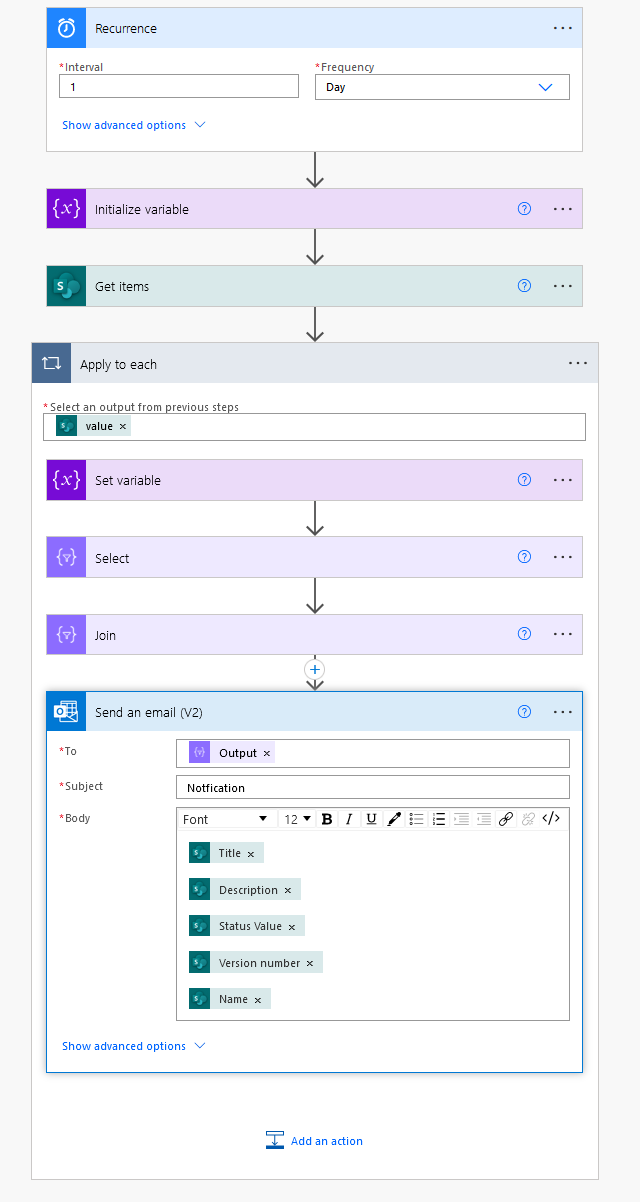Click the Outlook Send an email icon

(66, 712)
